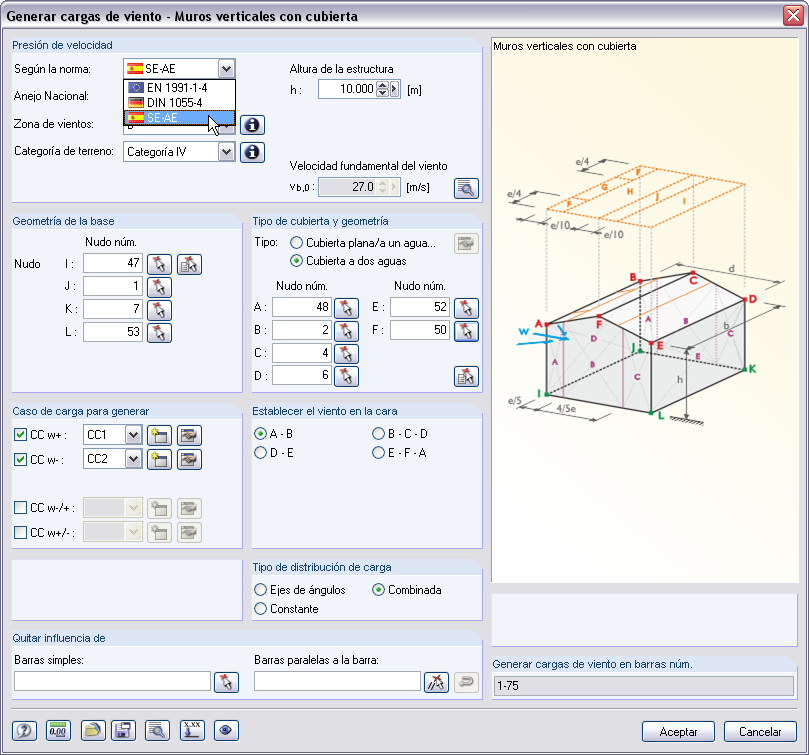Pick all roof nodes at once icon
809x755 pixels.
[466, 376]
